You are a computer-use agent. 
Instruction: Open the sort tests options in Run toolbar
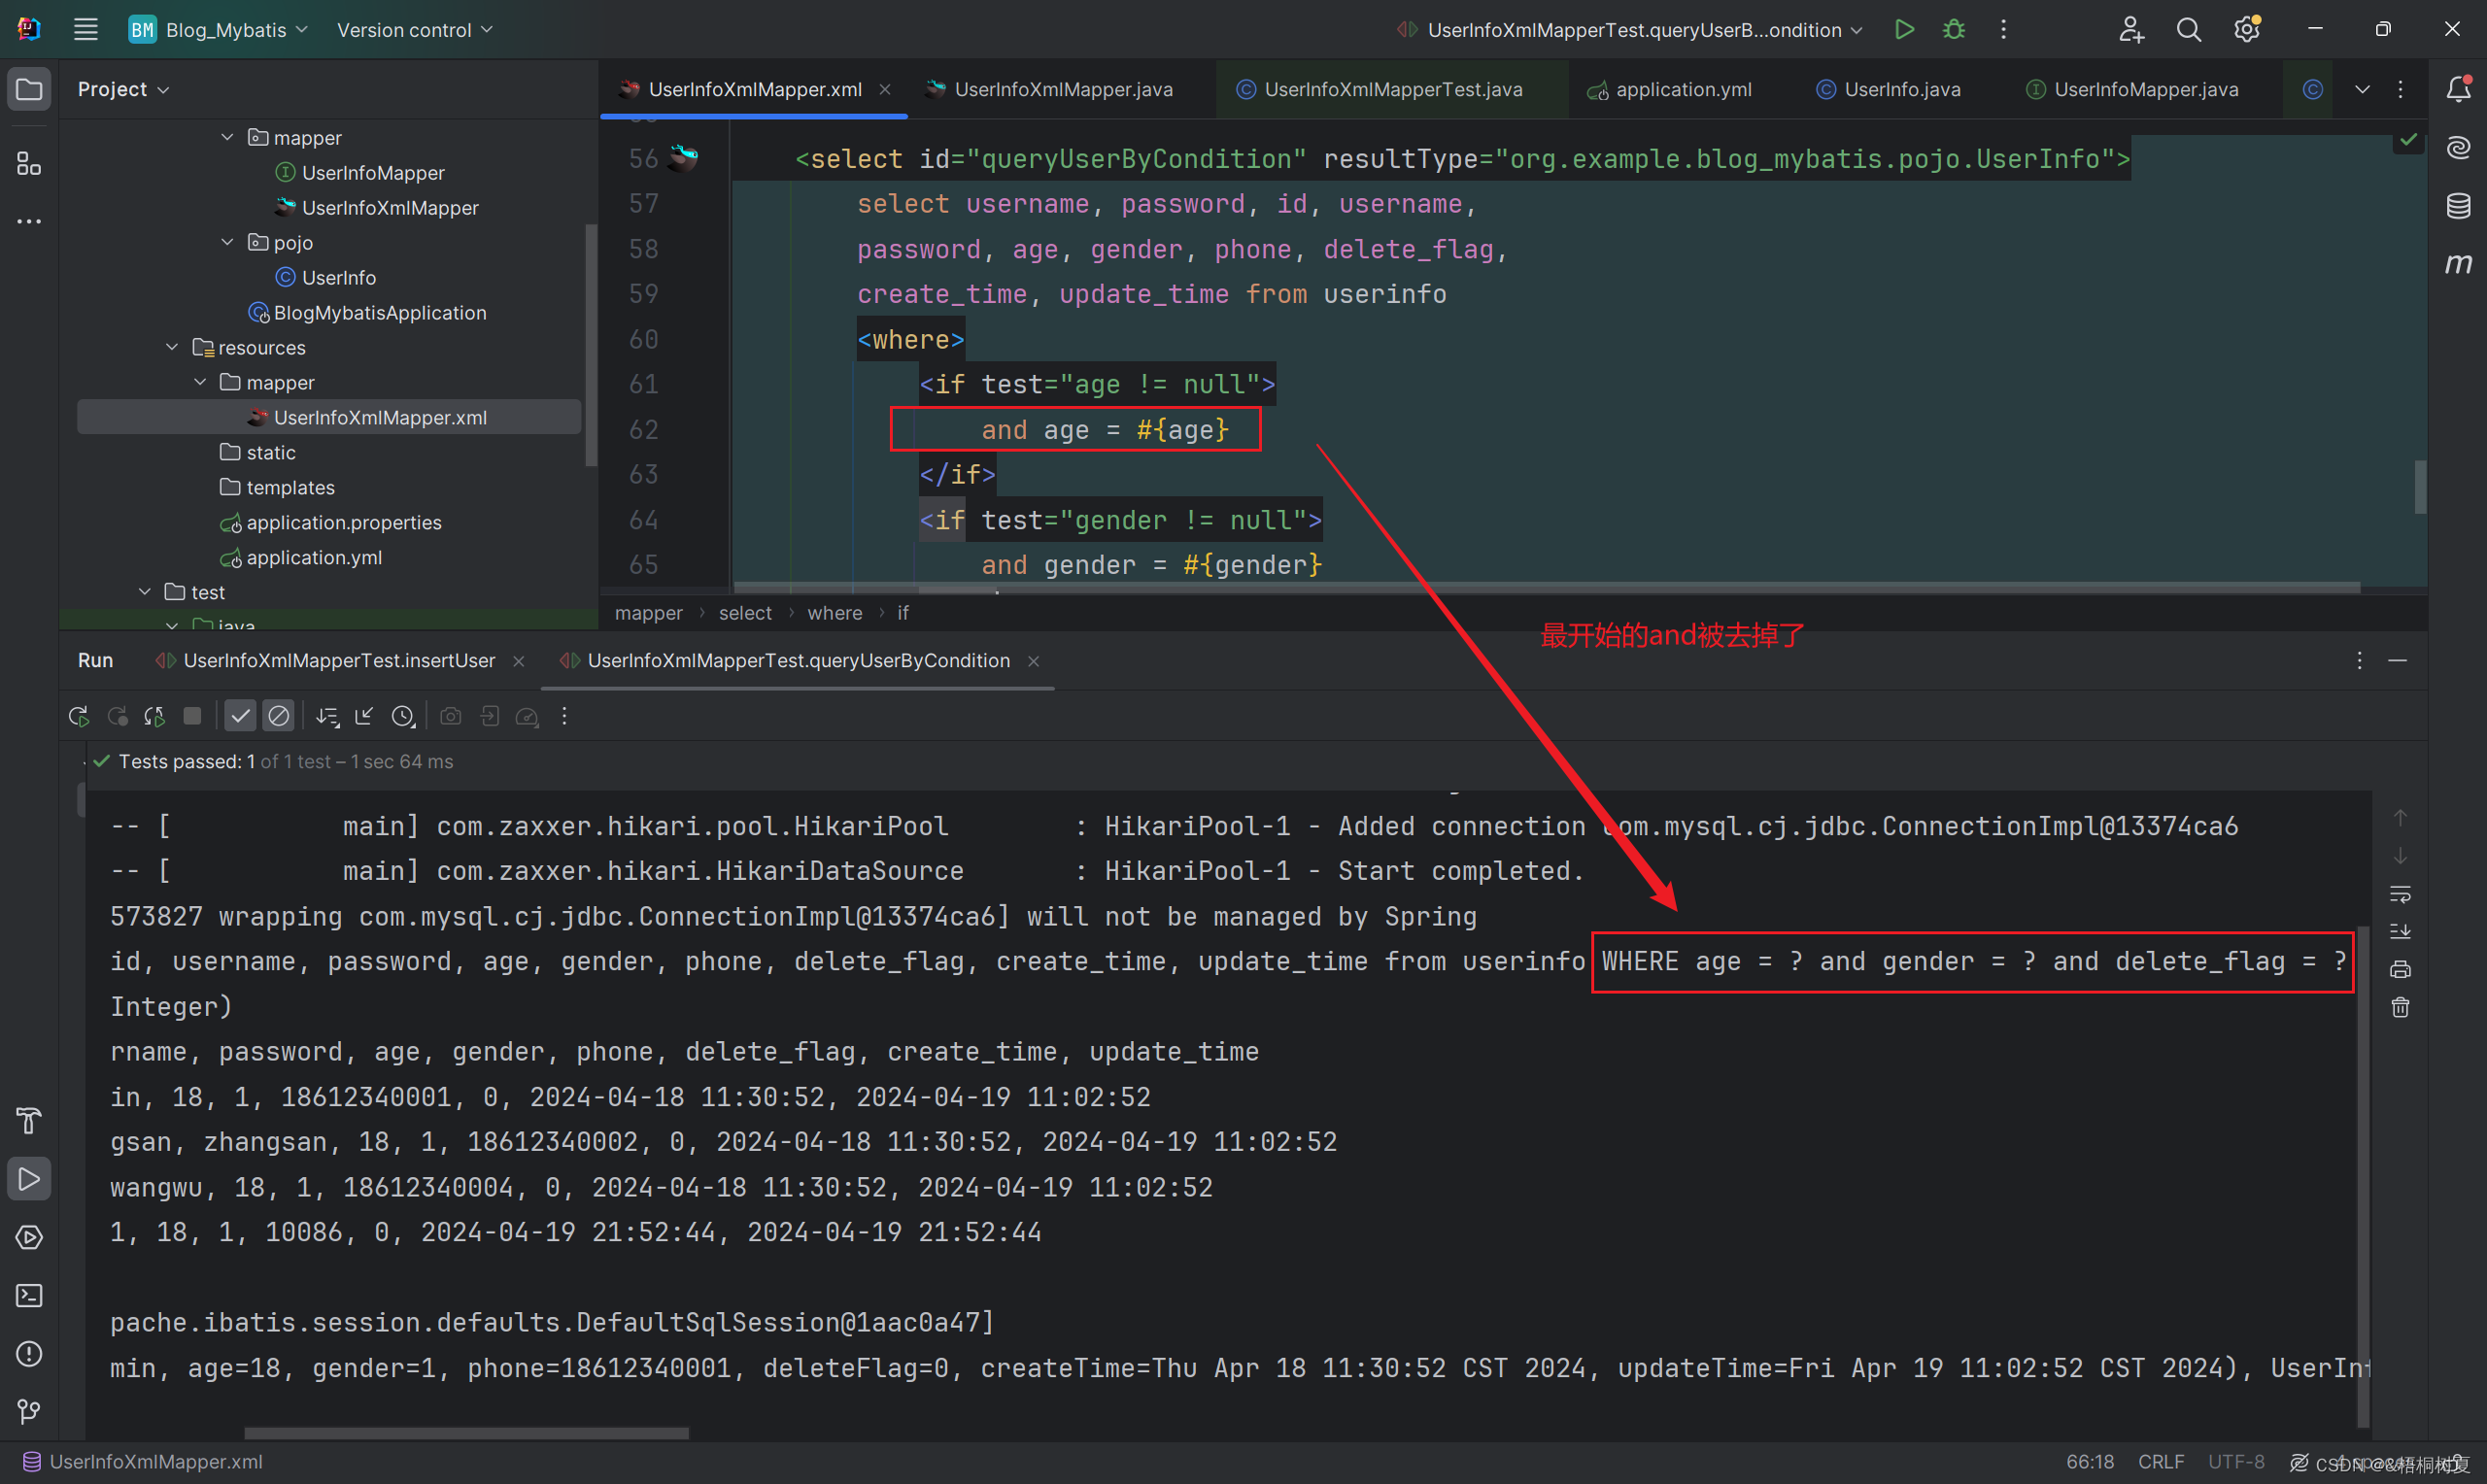pos(327,716)
